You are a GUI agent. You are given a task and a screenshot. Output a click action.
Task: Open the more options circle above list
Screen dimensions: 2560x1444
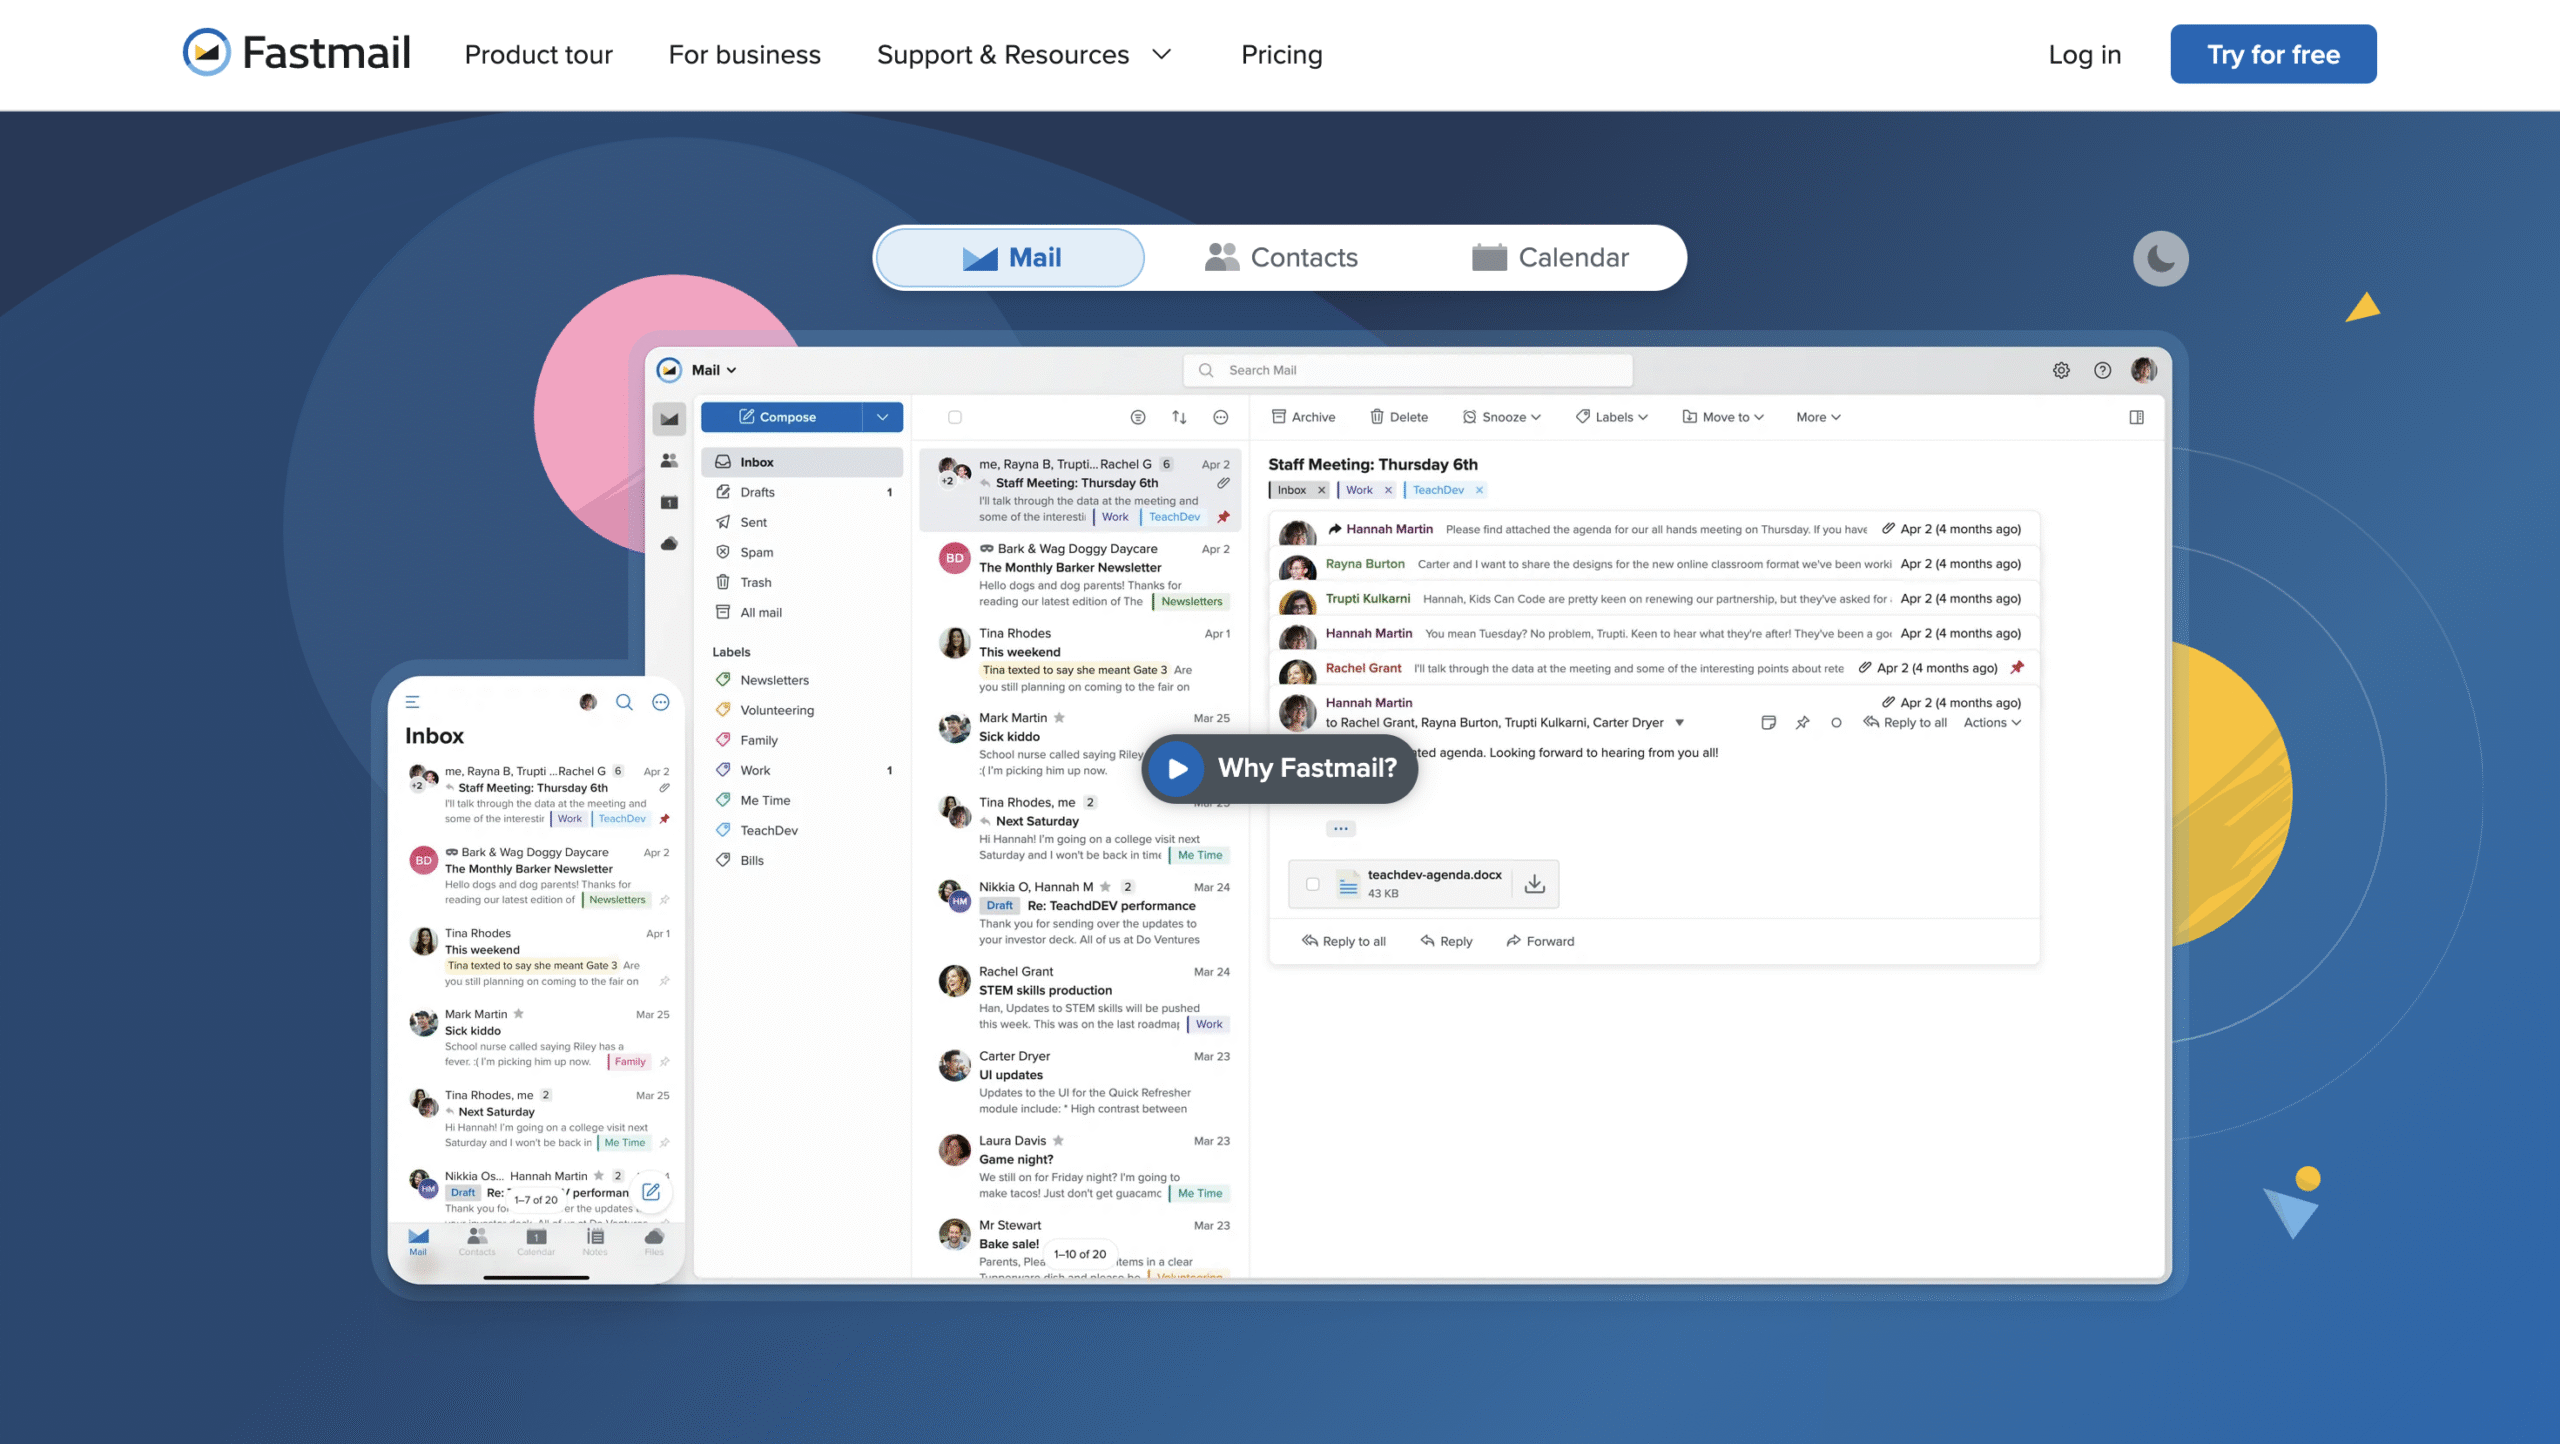coord(1220,417)
